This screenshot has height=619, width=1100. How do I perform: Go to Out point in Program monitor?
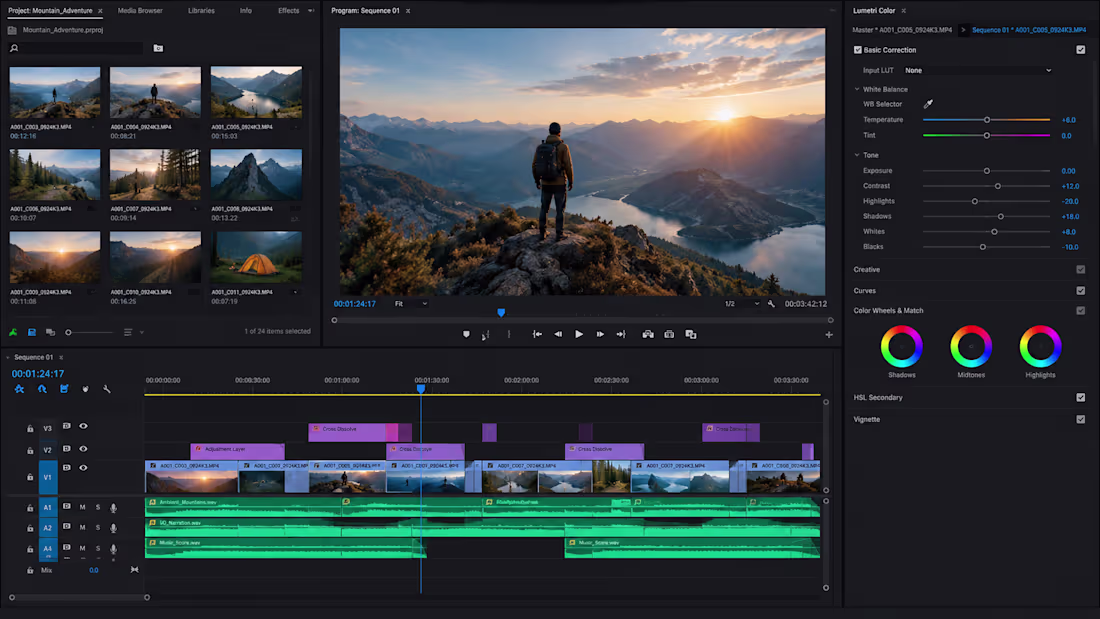tap(621, 334)
